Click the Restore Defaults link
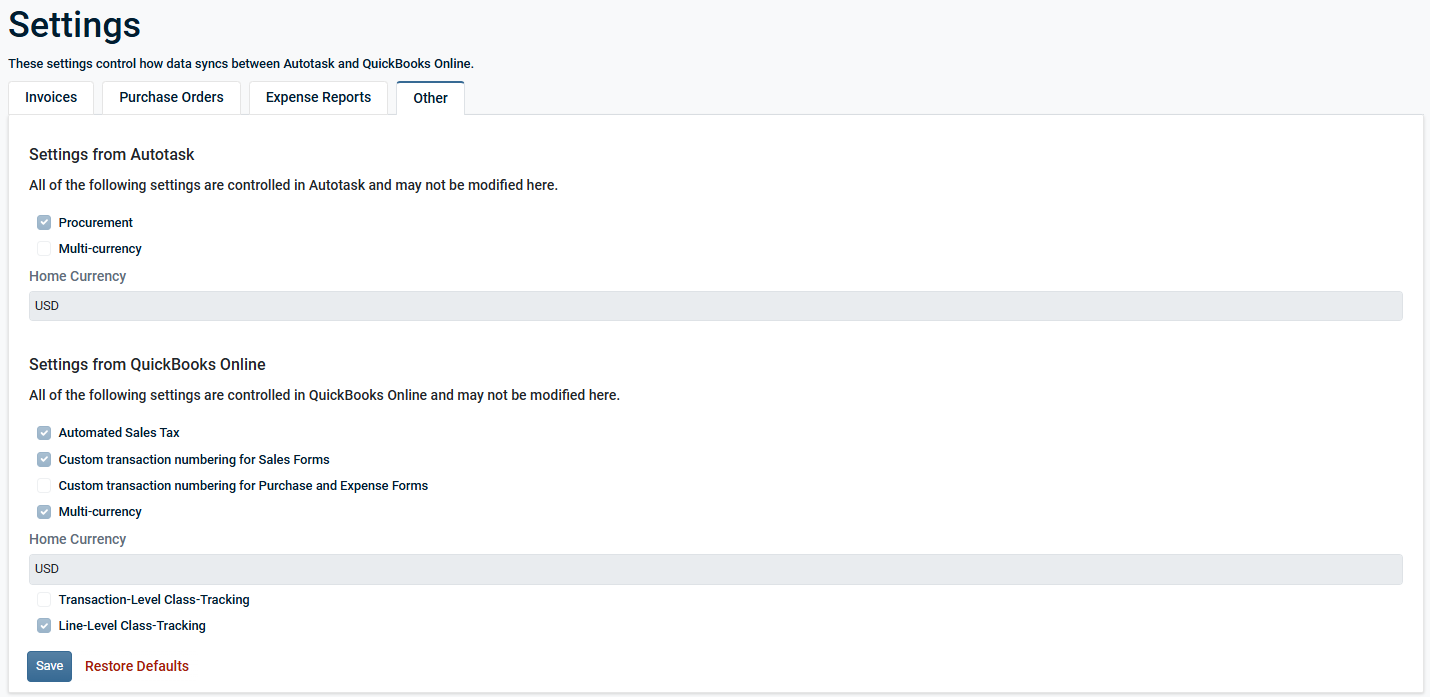The width and height of the screenshot is (1430, 697). [137, 666]
